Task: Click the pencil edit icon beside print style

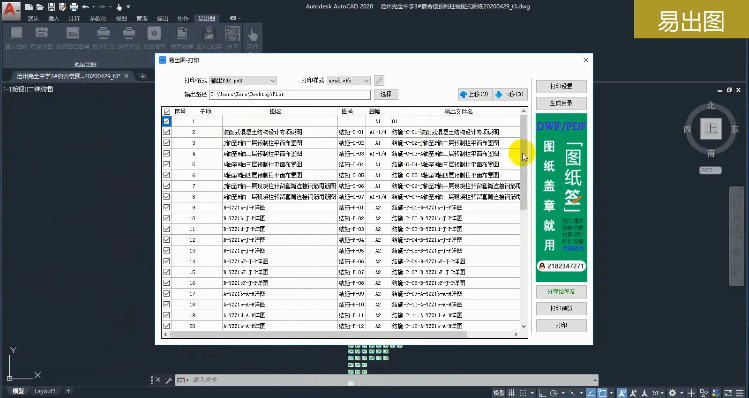Action: [379, 81]
